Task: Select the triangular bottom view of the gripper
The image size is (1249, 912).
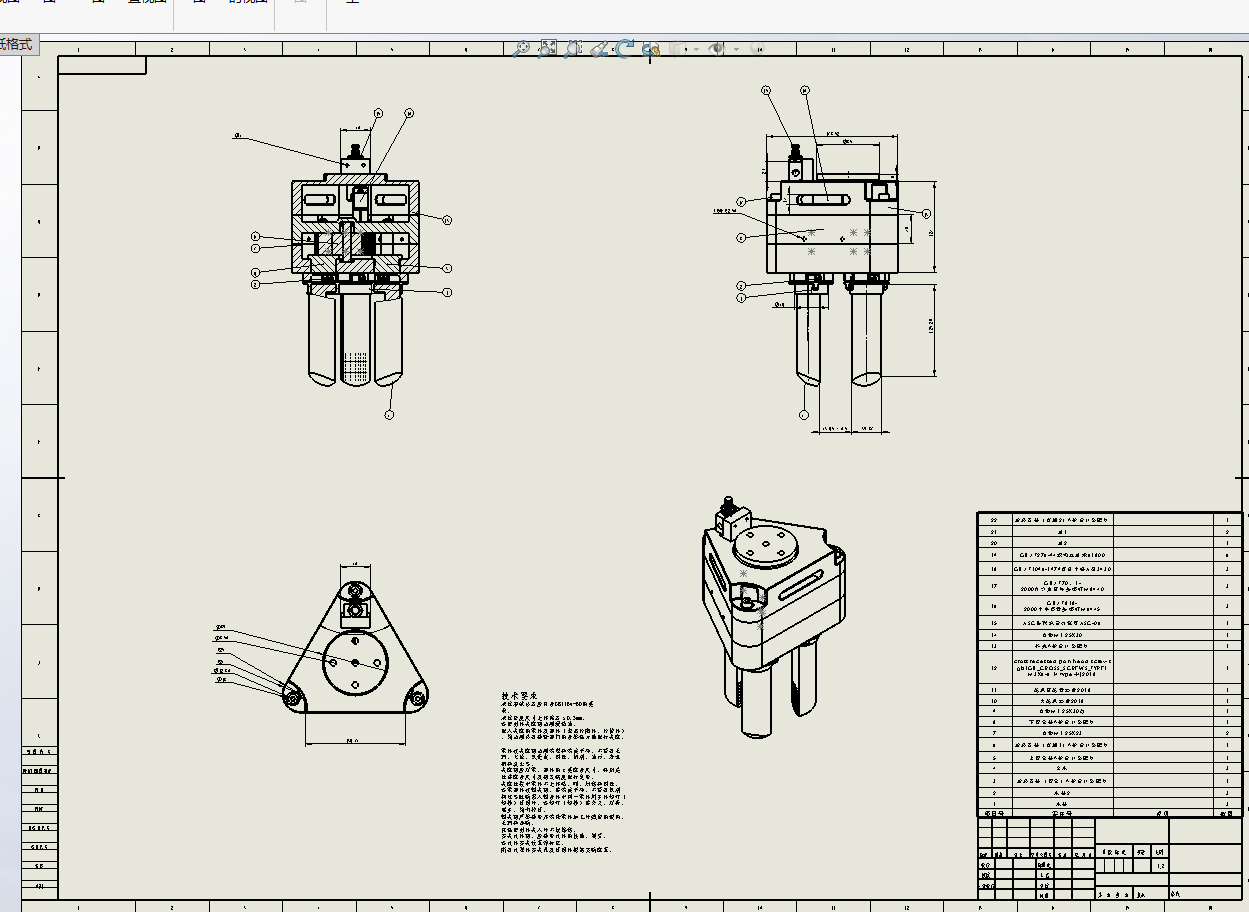Action: (x=355, y=650)
